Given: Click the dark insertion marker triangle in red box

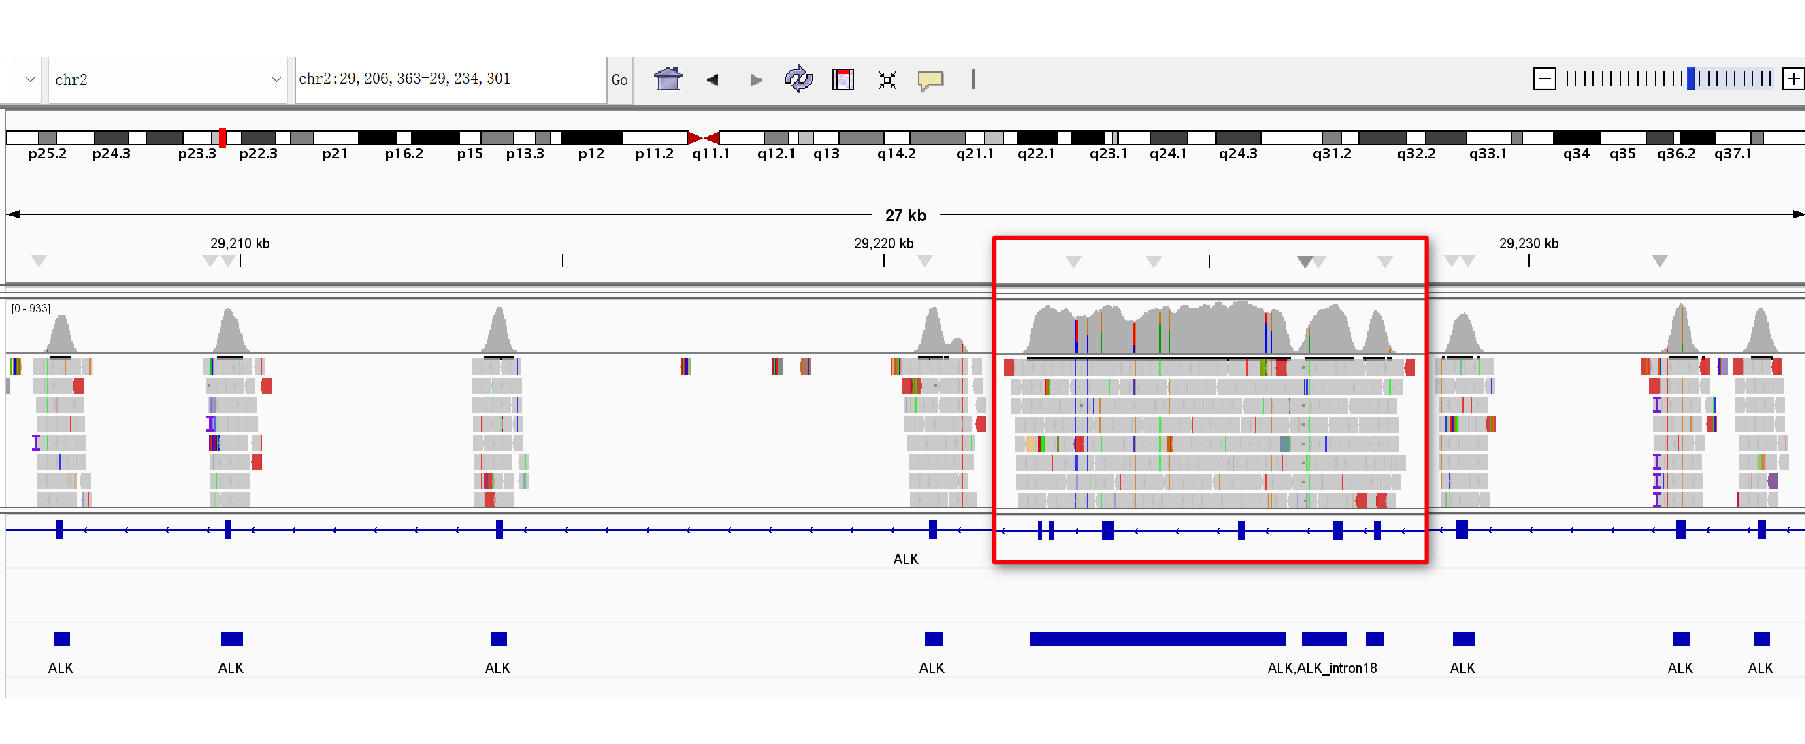Looking at the screenshot, I should (1304, 262).
